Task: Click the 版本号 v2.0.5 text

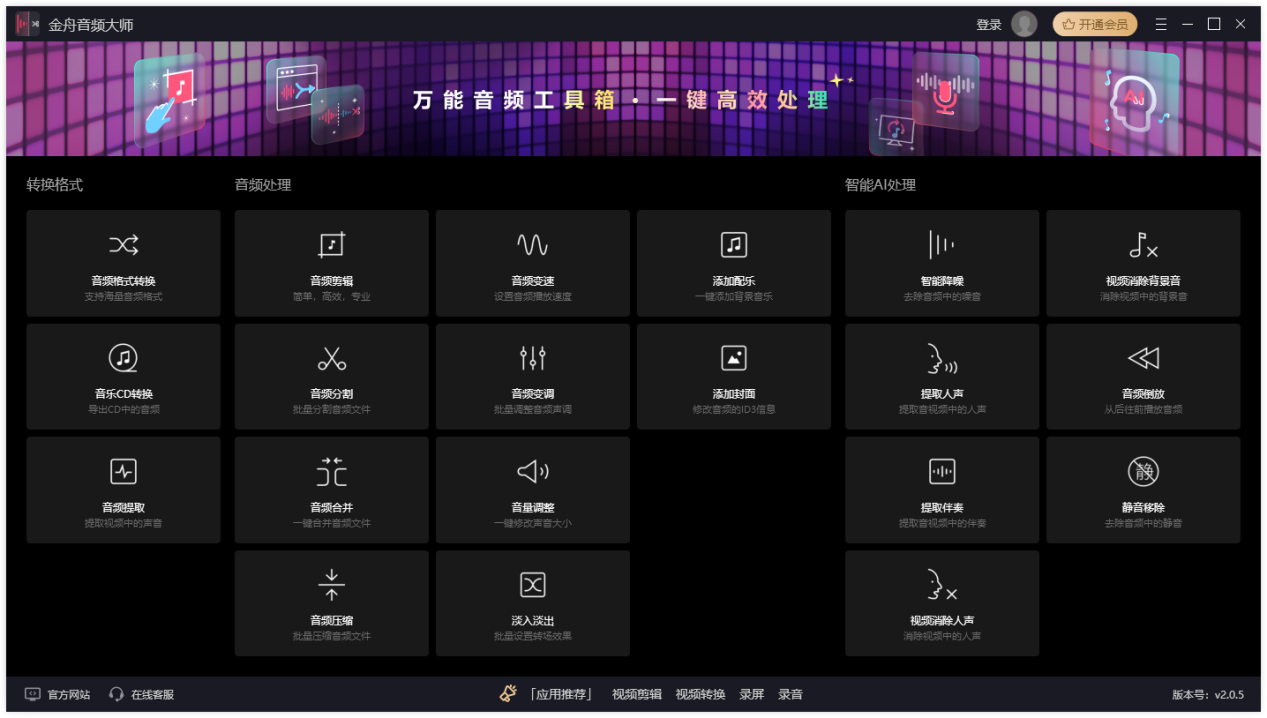Action: pos(1208,694)
